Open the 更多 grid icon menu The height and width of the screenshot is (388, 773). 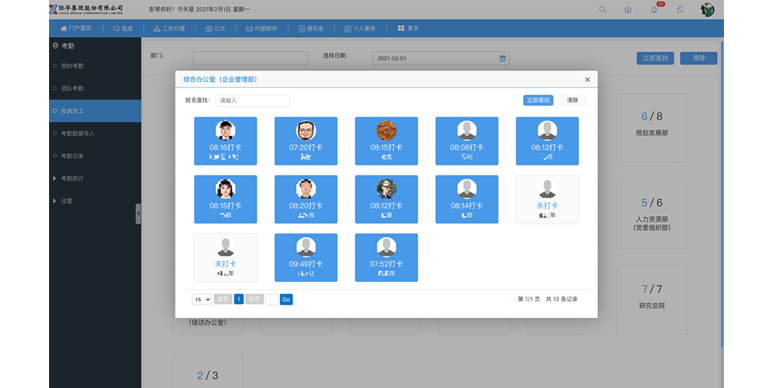(401, 28)
